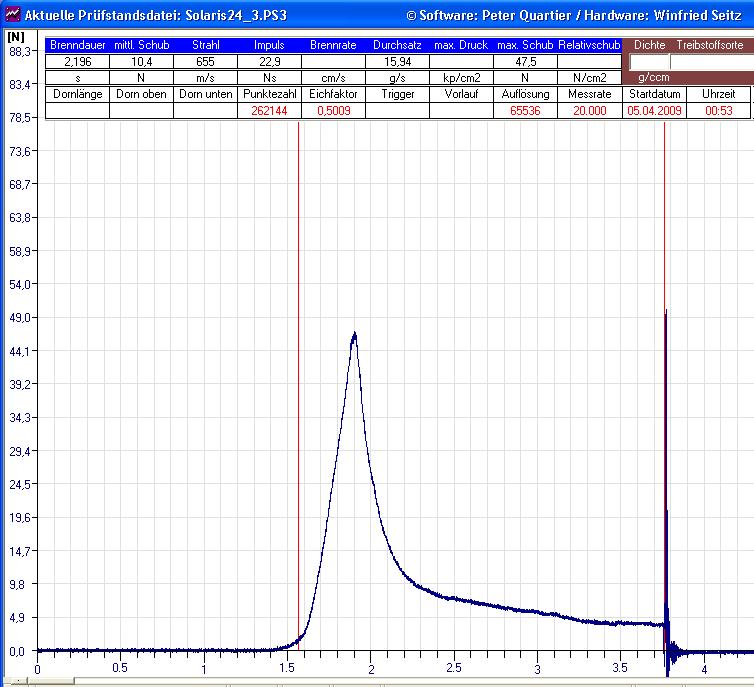This screenshot has width=754, height=687.
Task: Click the Uhrzeit value 00:53
Action: [718, 111]
